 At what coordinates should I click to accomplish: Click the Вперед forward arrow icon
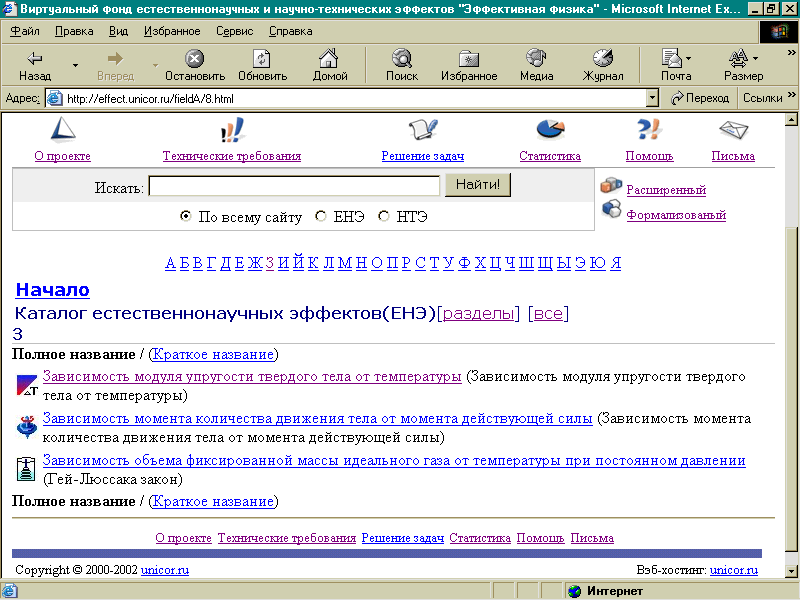tap(115, 59)
